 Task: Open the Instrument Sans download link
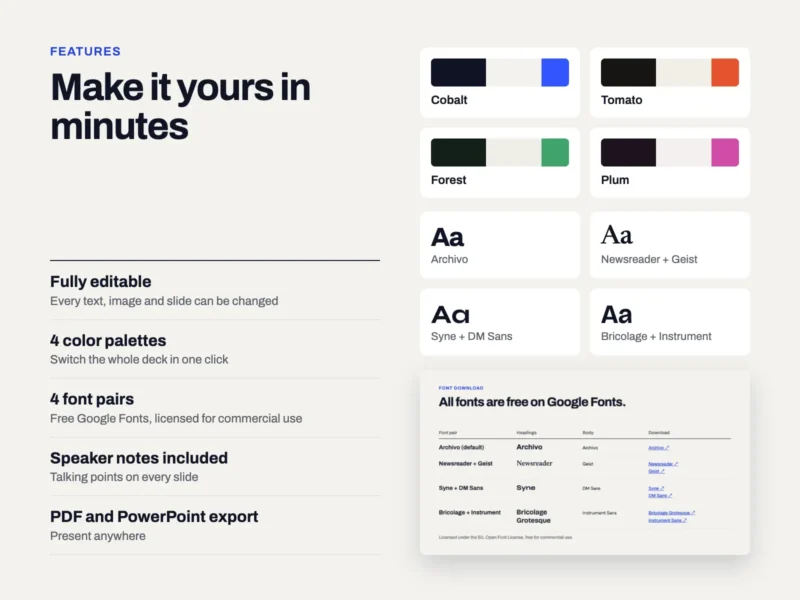pos(667,520)
